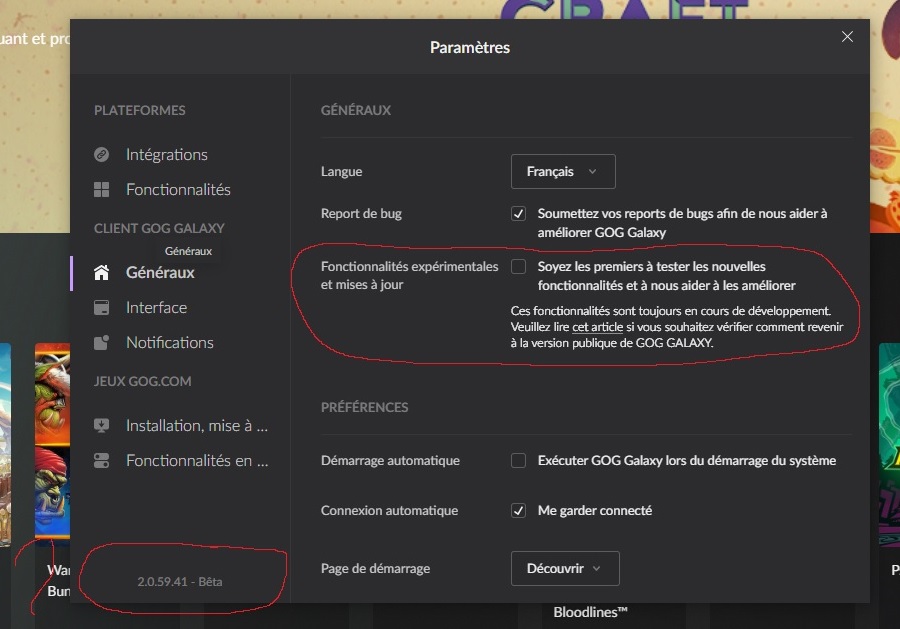Screen dimensions: 900x629
Task: Click the Généraux home icon
Action: (102, 273)
